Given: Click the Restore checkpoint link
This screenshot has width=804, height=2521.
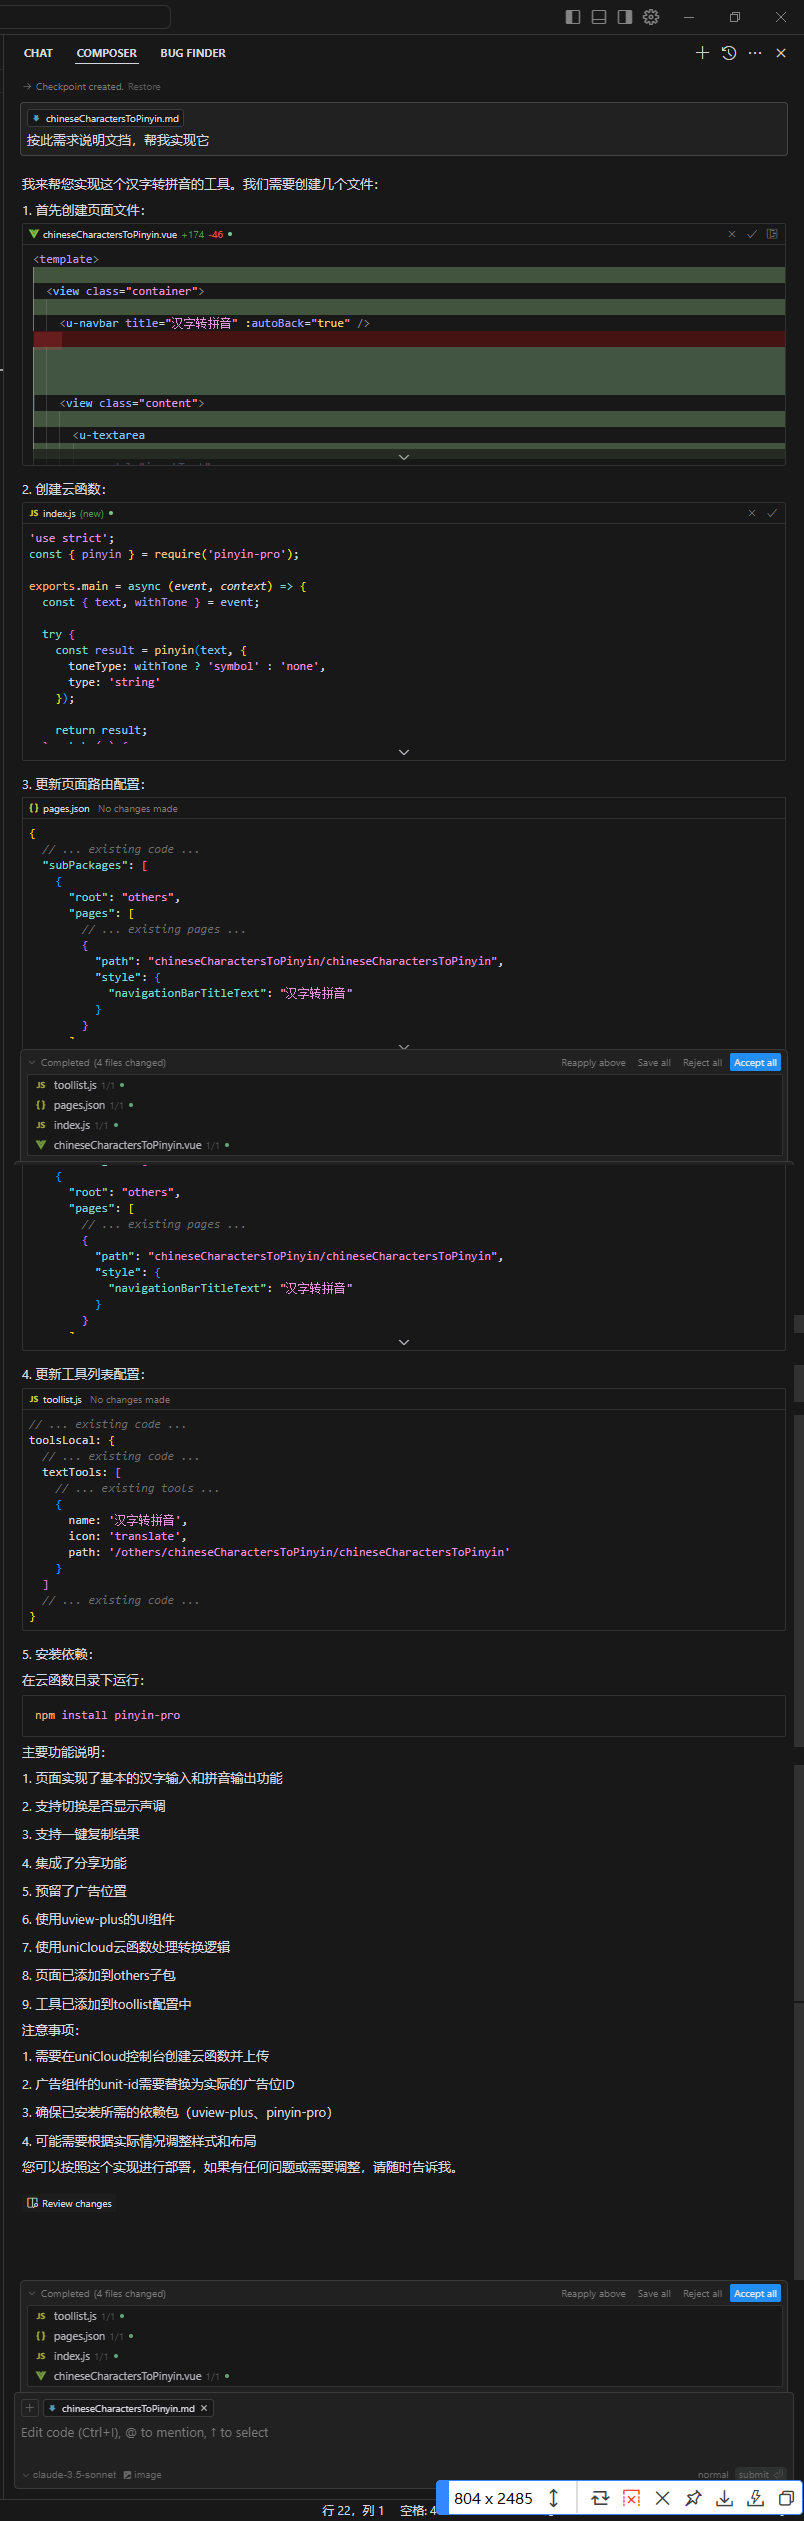Looking at the screenshot, I should [144, 87].
